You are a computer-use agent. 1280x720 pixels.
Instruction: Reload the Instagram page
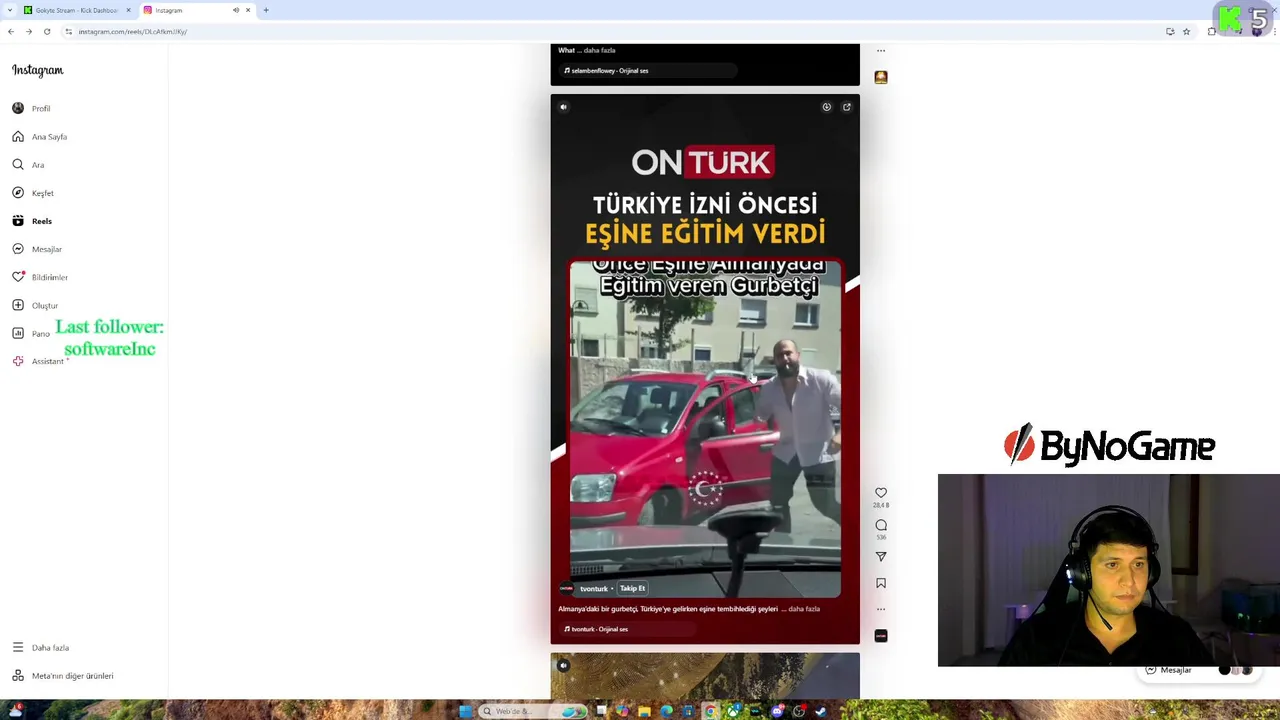47,31
